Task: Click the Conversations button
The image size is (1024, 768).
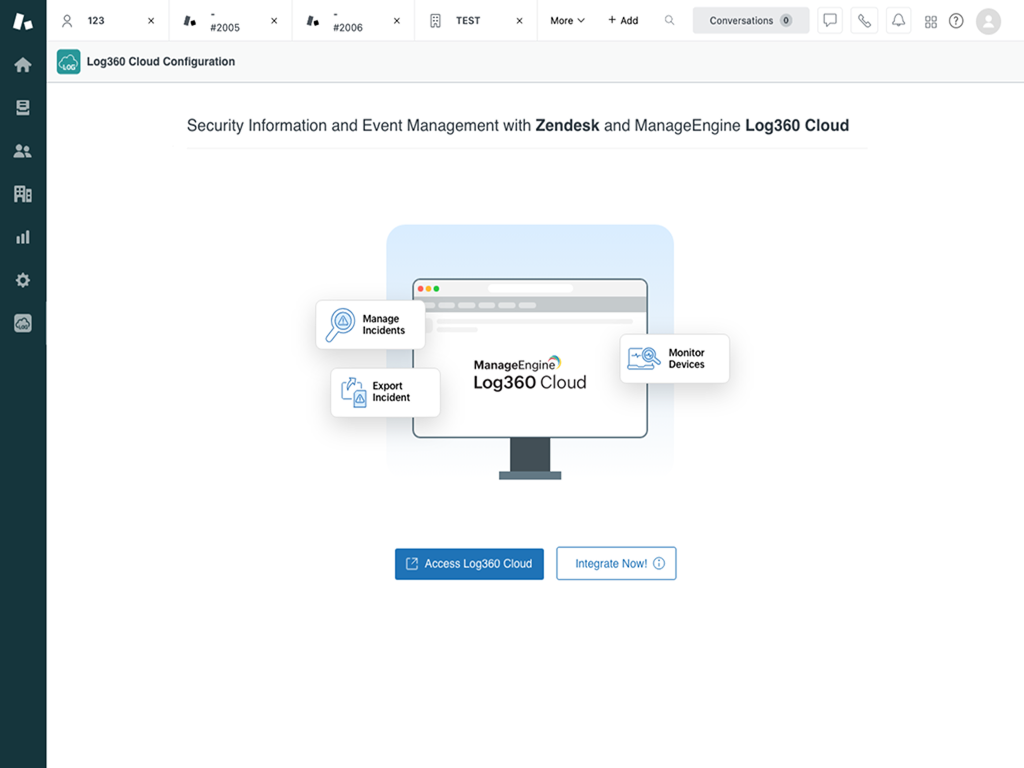Action: 750,21
